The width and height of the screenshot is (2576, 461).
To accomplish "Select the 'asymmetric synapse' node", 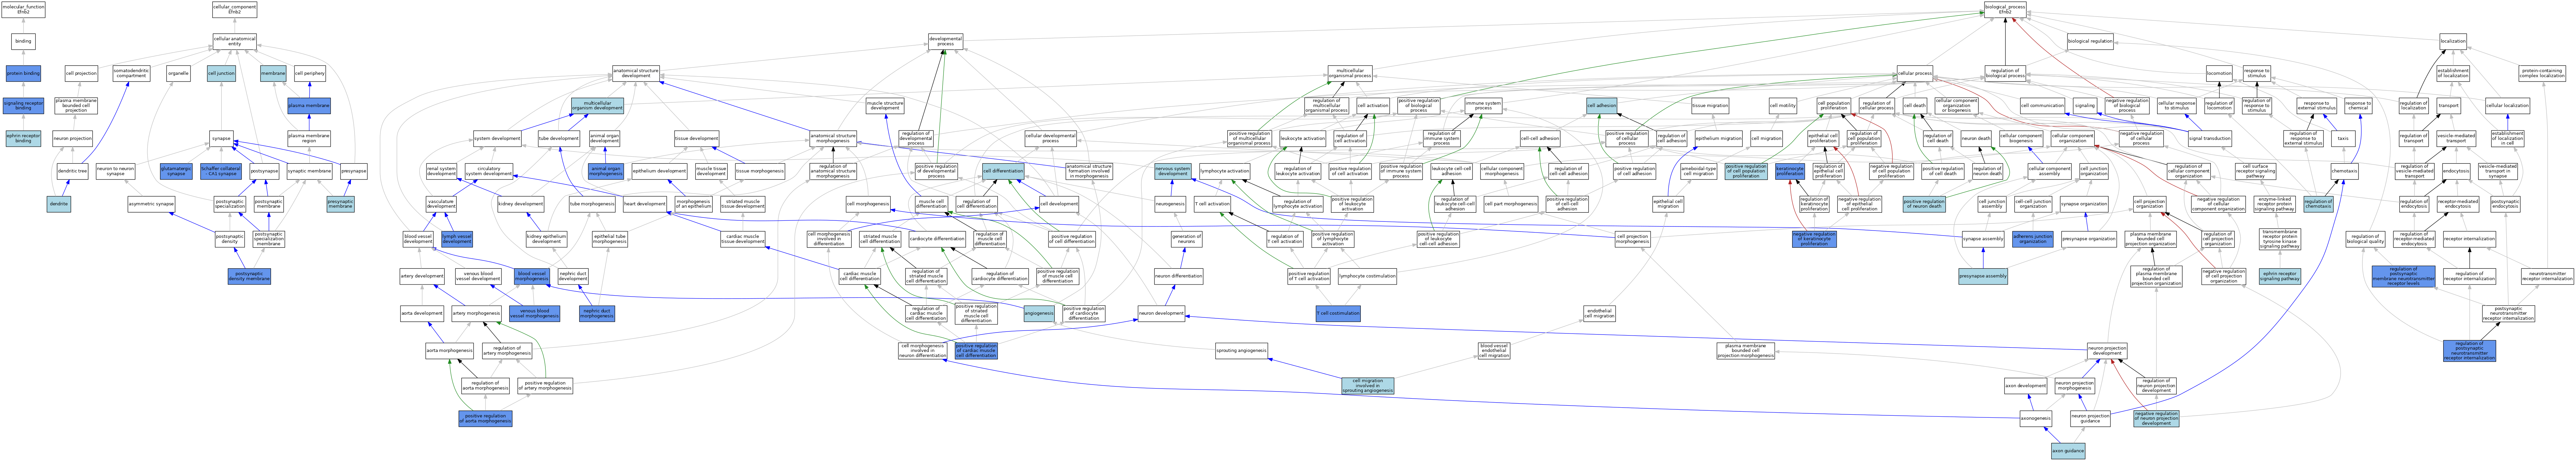I will click(x=151, y=204).
